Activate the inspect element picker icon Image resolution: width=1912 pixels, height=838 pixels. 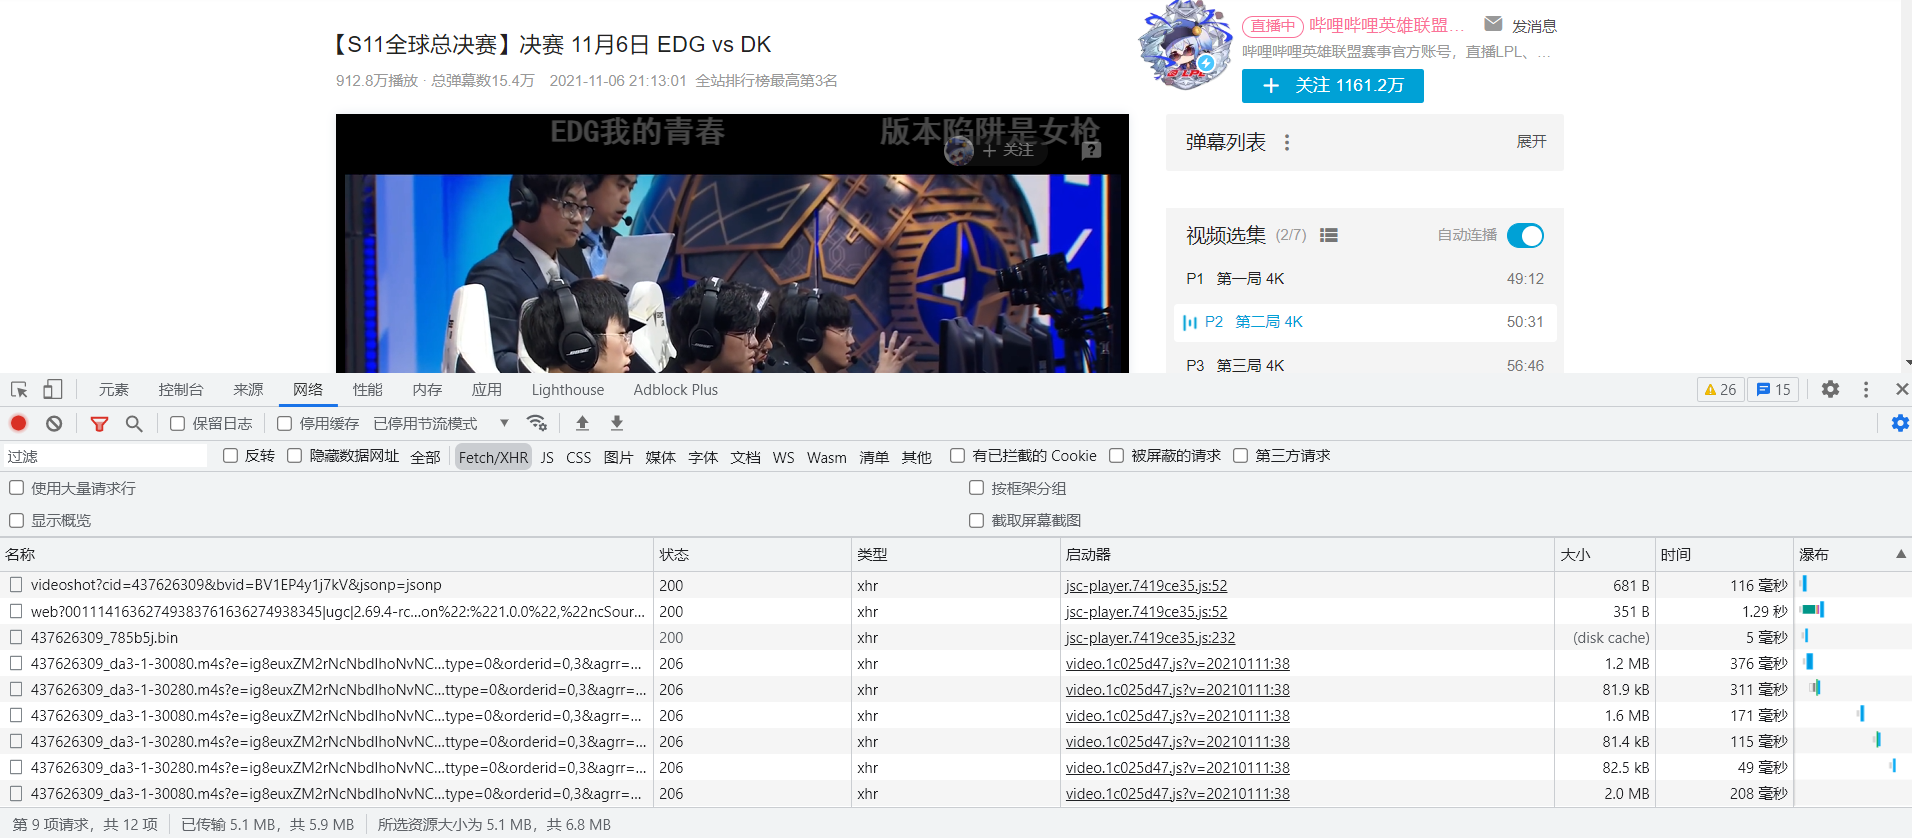(19, 390)
